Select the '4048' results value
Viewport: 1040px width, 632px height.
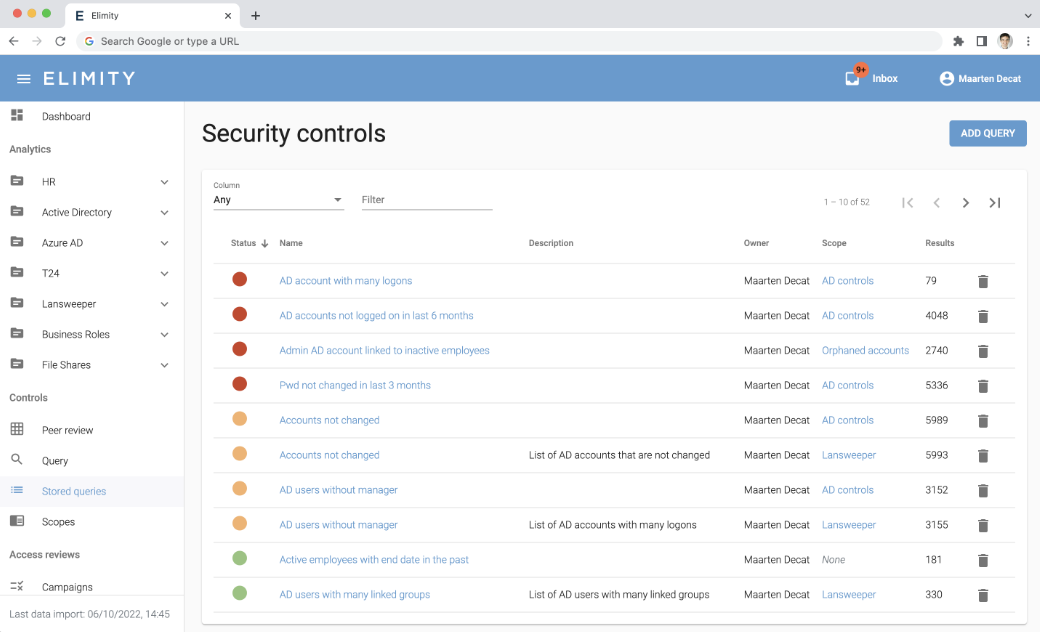937,316
